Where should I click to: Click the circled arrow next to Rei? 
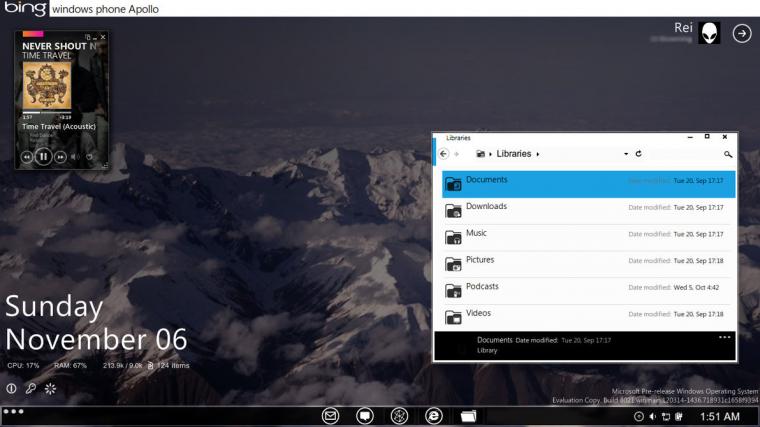(742, 33)
